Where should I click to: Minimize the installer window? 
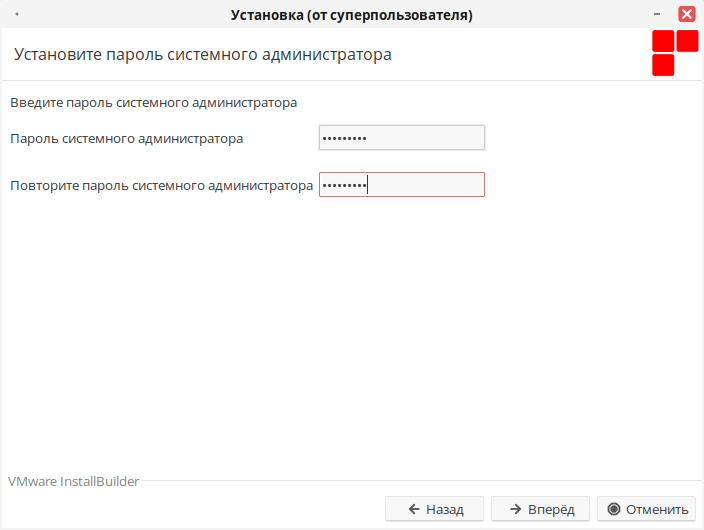click(657, 15)
